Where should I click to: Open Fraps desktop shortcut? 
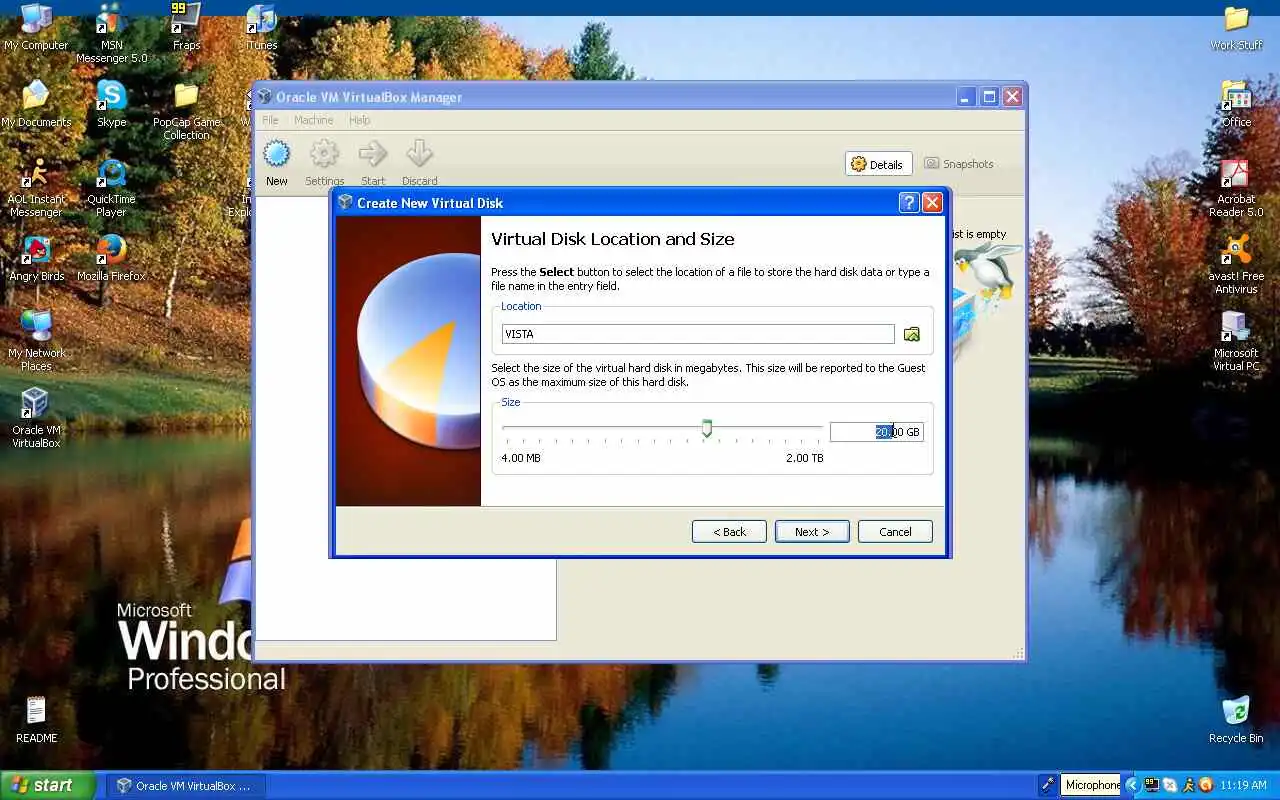coord(186,27)
